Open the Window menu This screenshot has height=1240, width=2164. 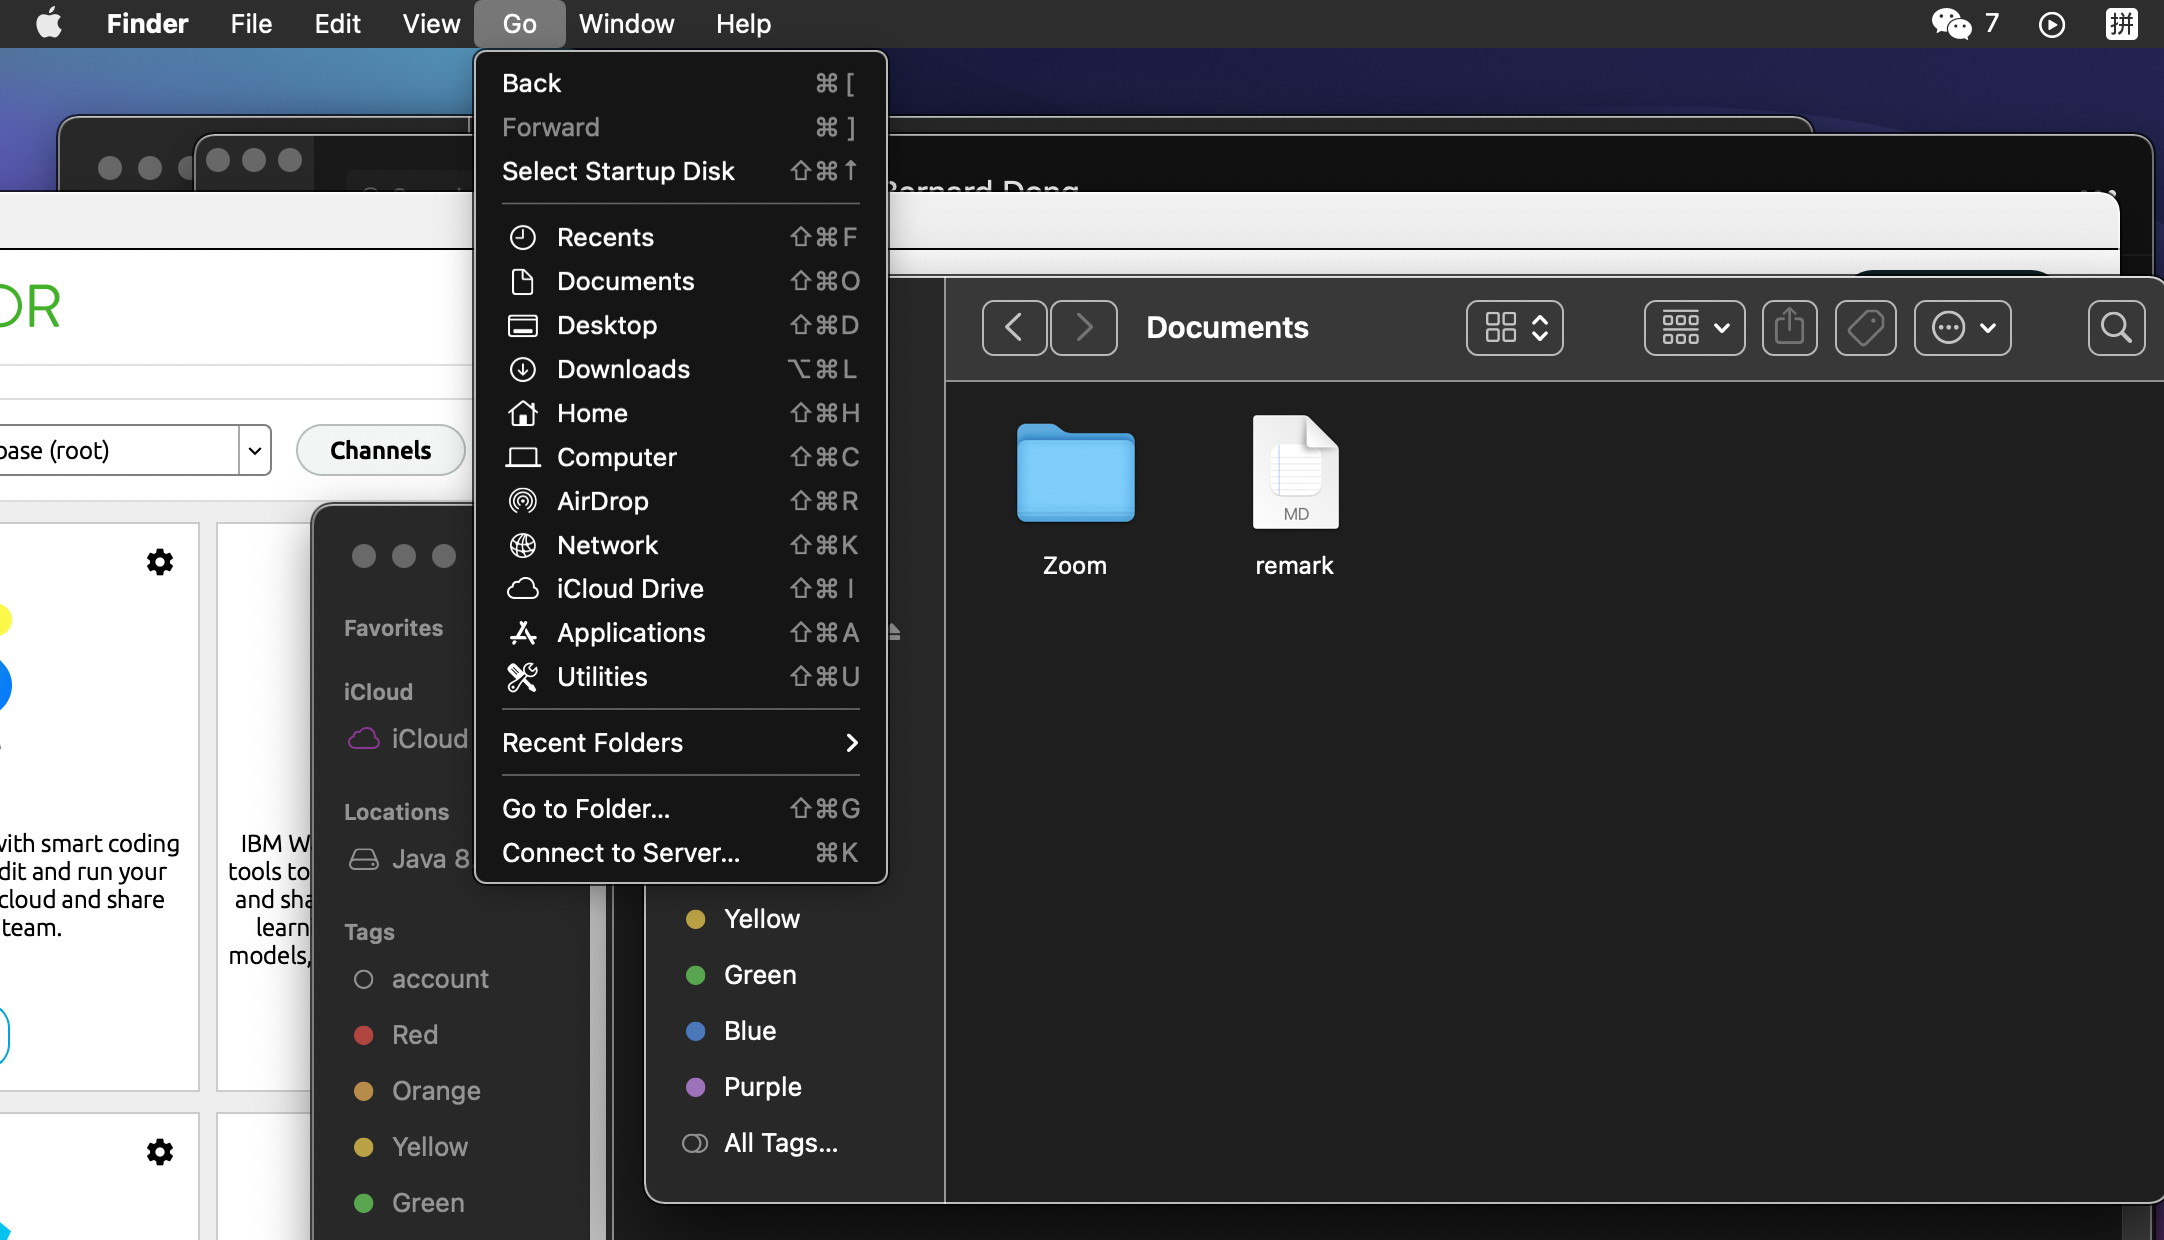(626, 23)
